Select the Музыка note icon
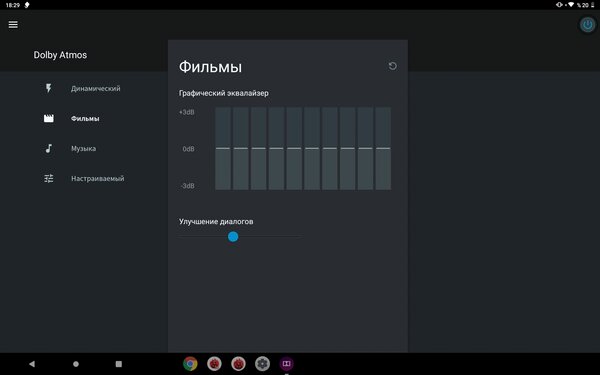 49,148
